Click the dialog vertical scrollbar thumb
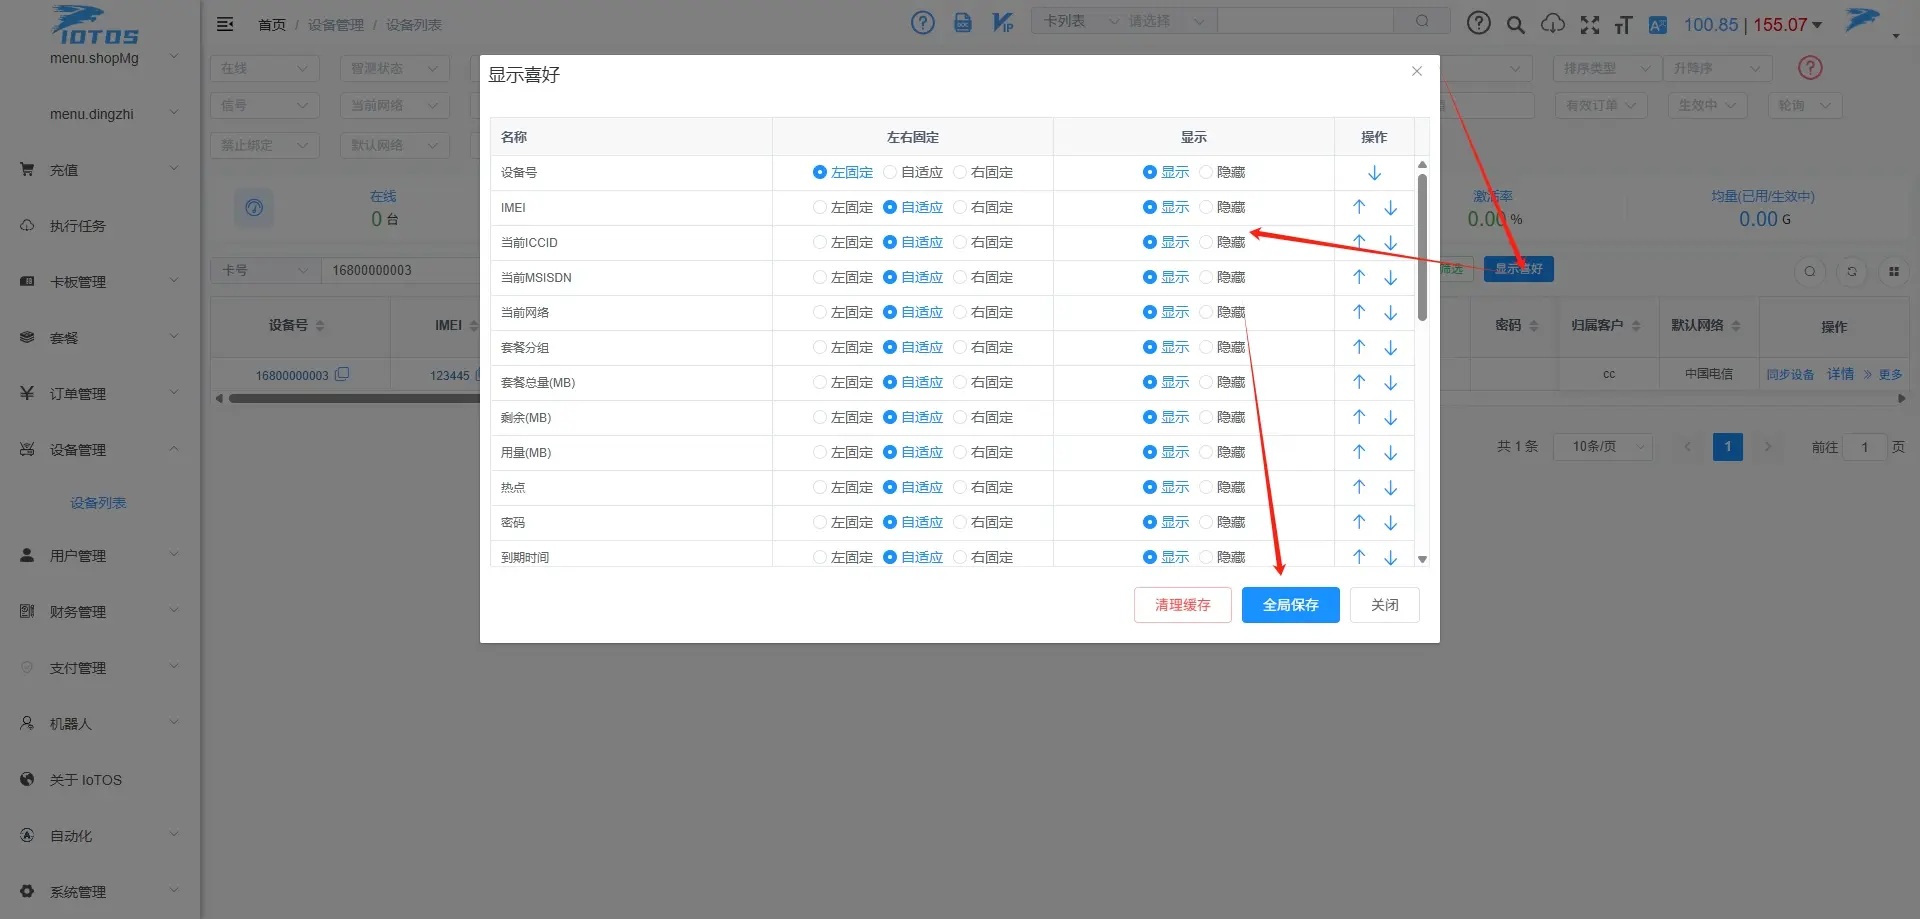 click(x=1422, y=247)
